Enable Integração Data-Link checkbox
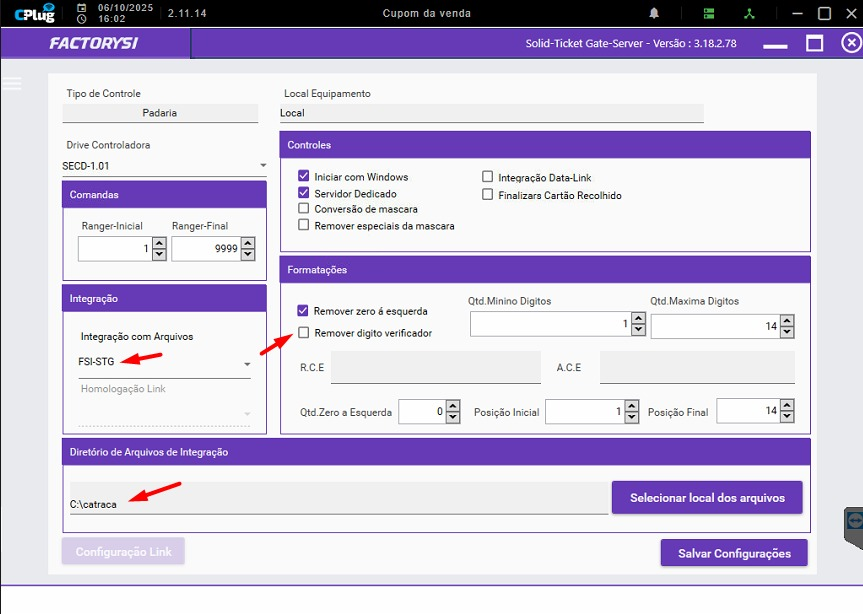 488,178
